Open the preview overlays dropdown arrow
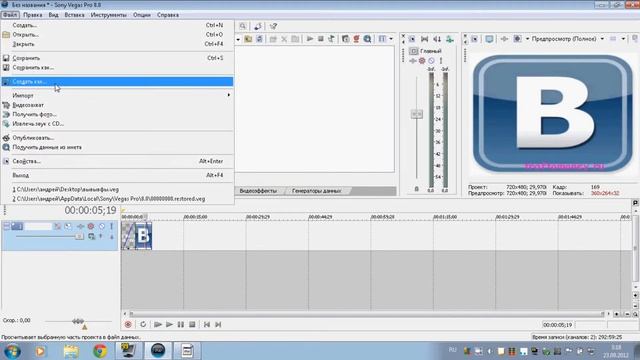 click(623, 39)
